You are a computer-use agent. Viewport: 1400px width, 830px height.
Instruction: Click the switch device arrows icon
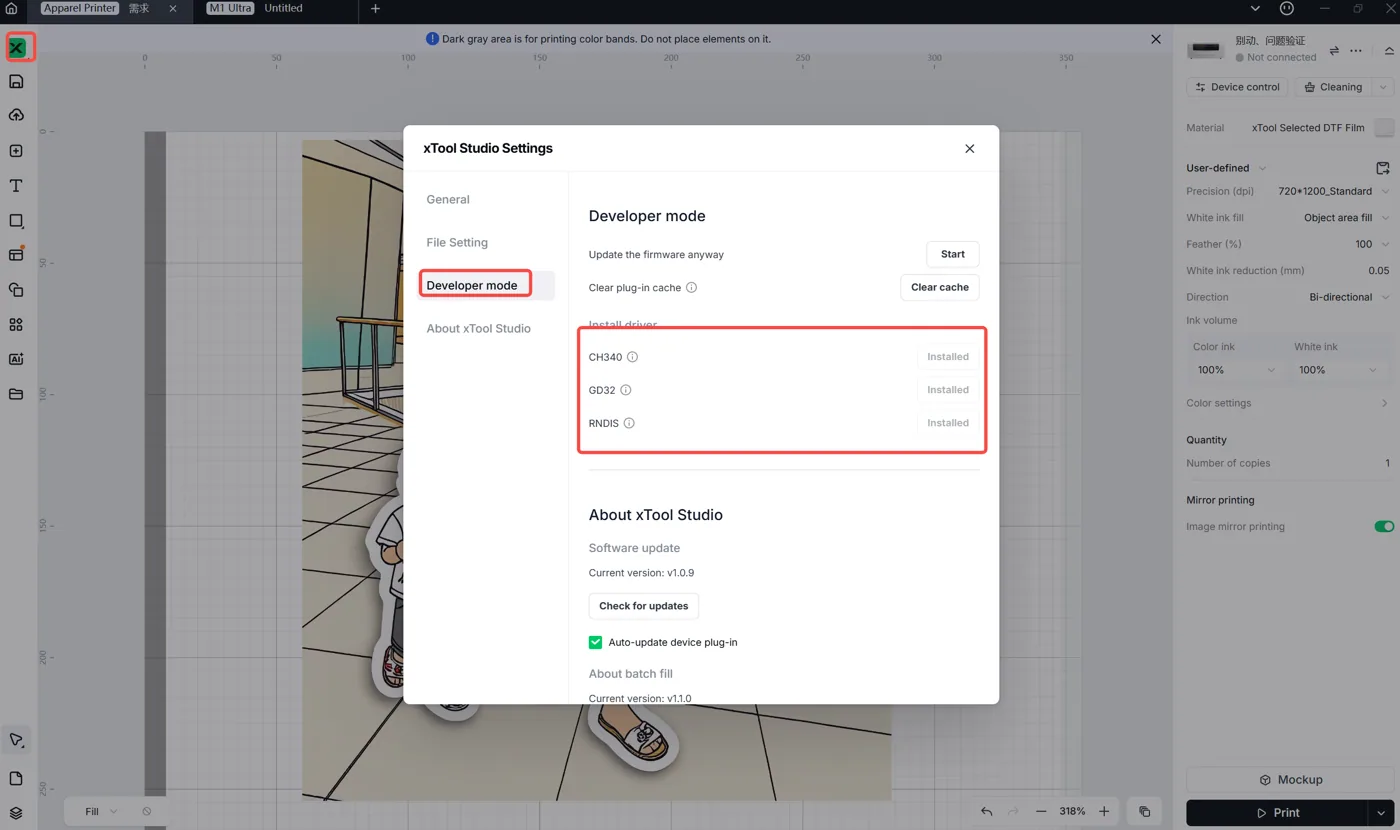(1334, 50)
